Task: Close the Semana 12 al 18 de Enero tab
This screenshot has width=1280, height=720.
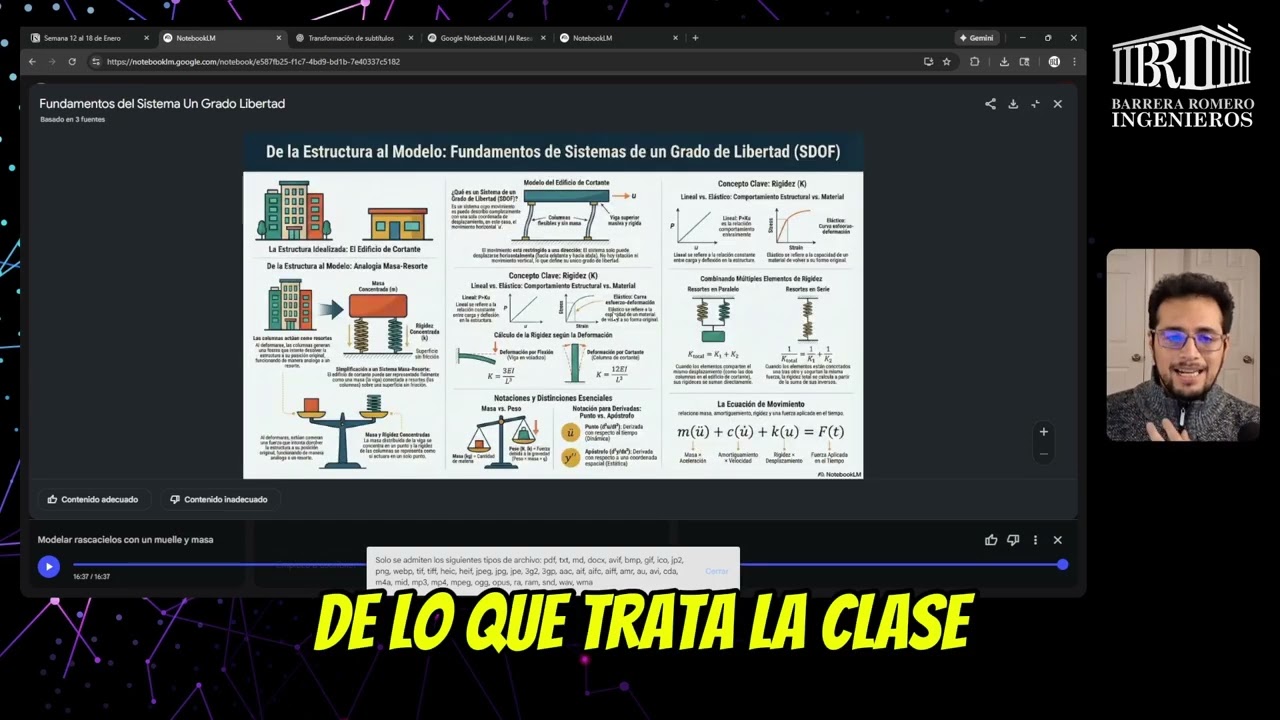Action: click(146, 38)
